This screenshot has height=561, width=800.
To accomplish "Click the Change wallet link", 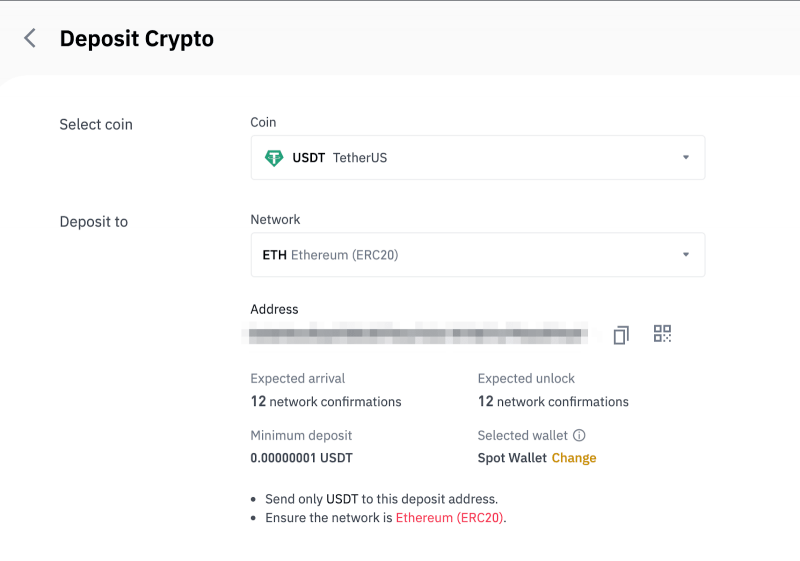I will click(574, 458).
